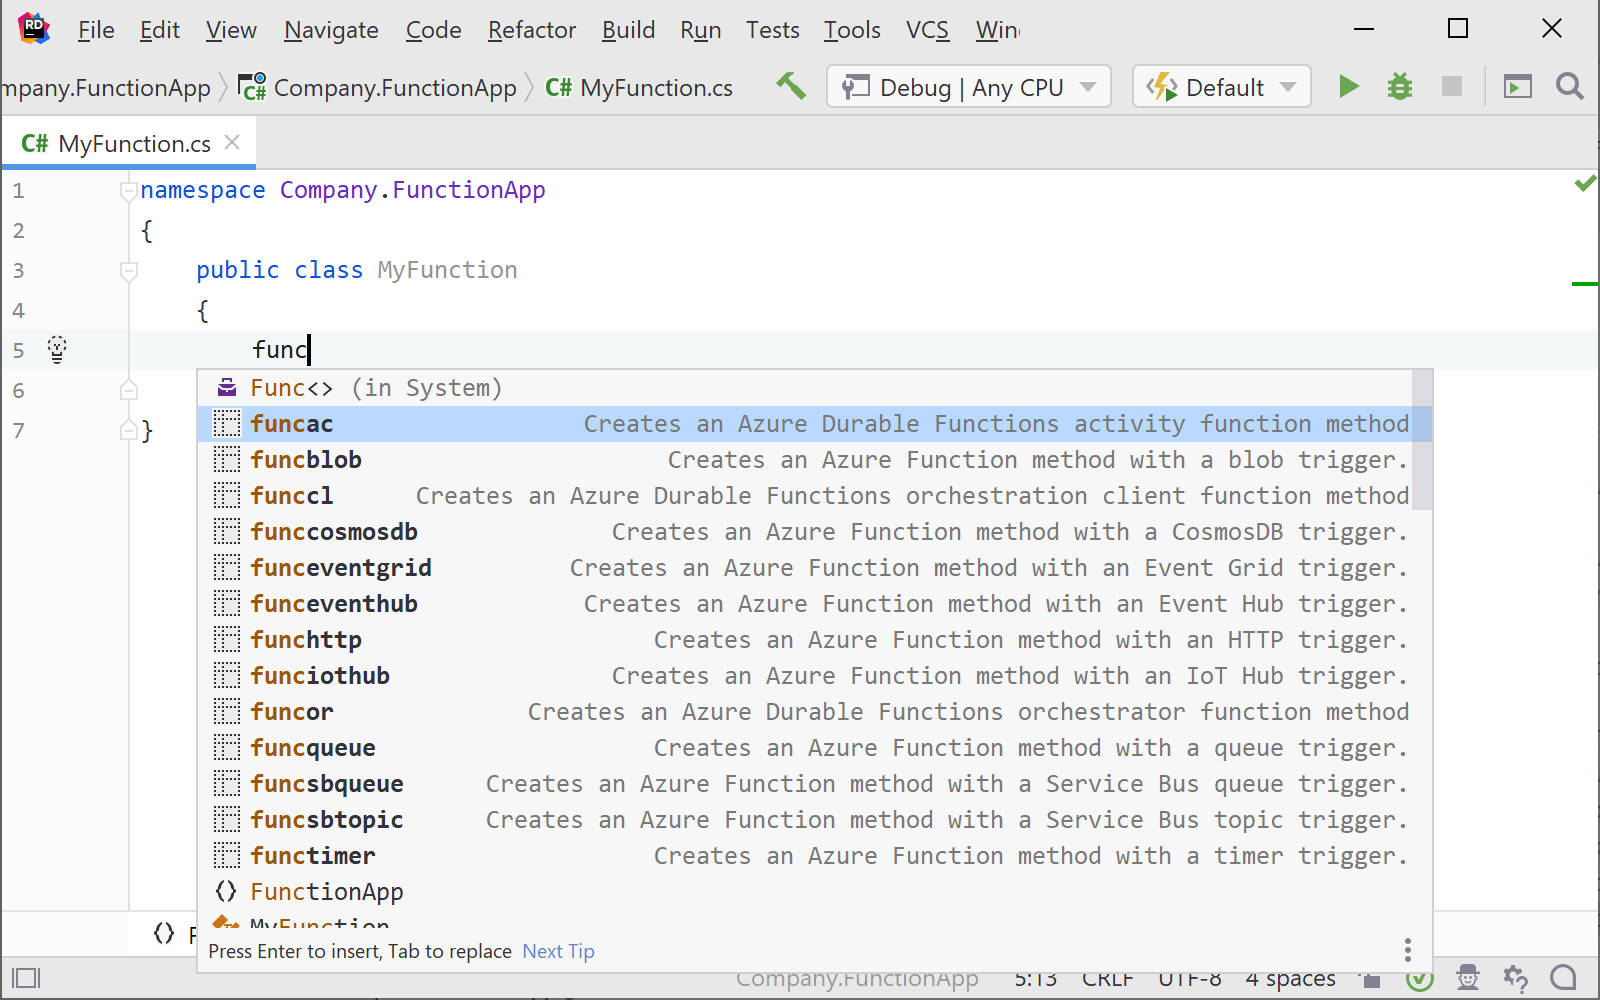Click the green marker in editor error stripe
The height and width of the screenshot is (1000, 1600).
pyautogui.click(x=1585, y=284)
